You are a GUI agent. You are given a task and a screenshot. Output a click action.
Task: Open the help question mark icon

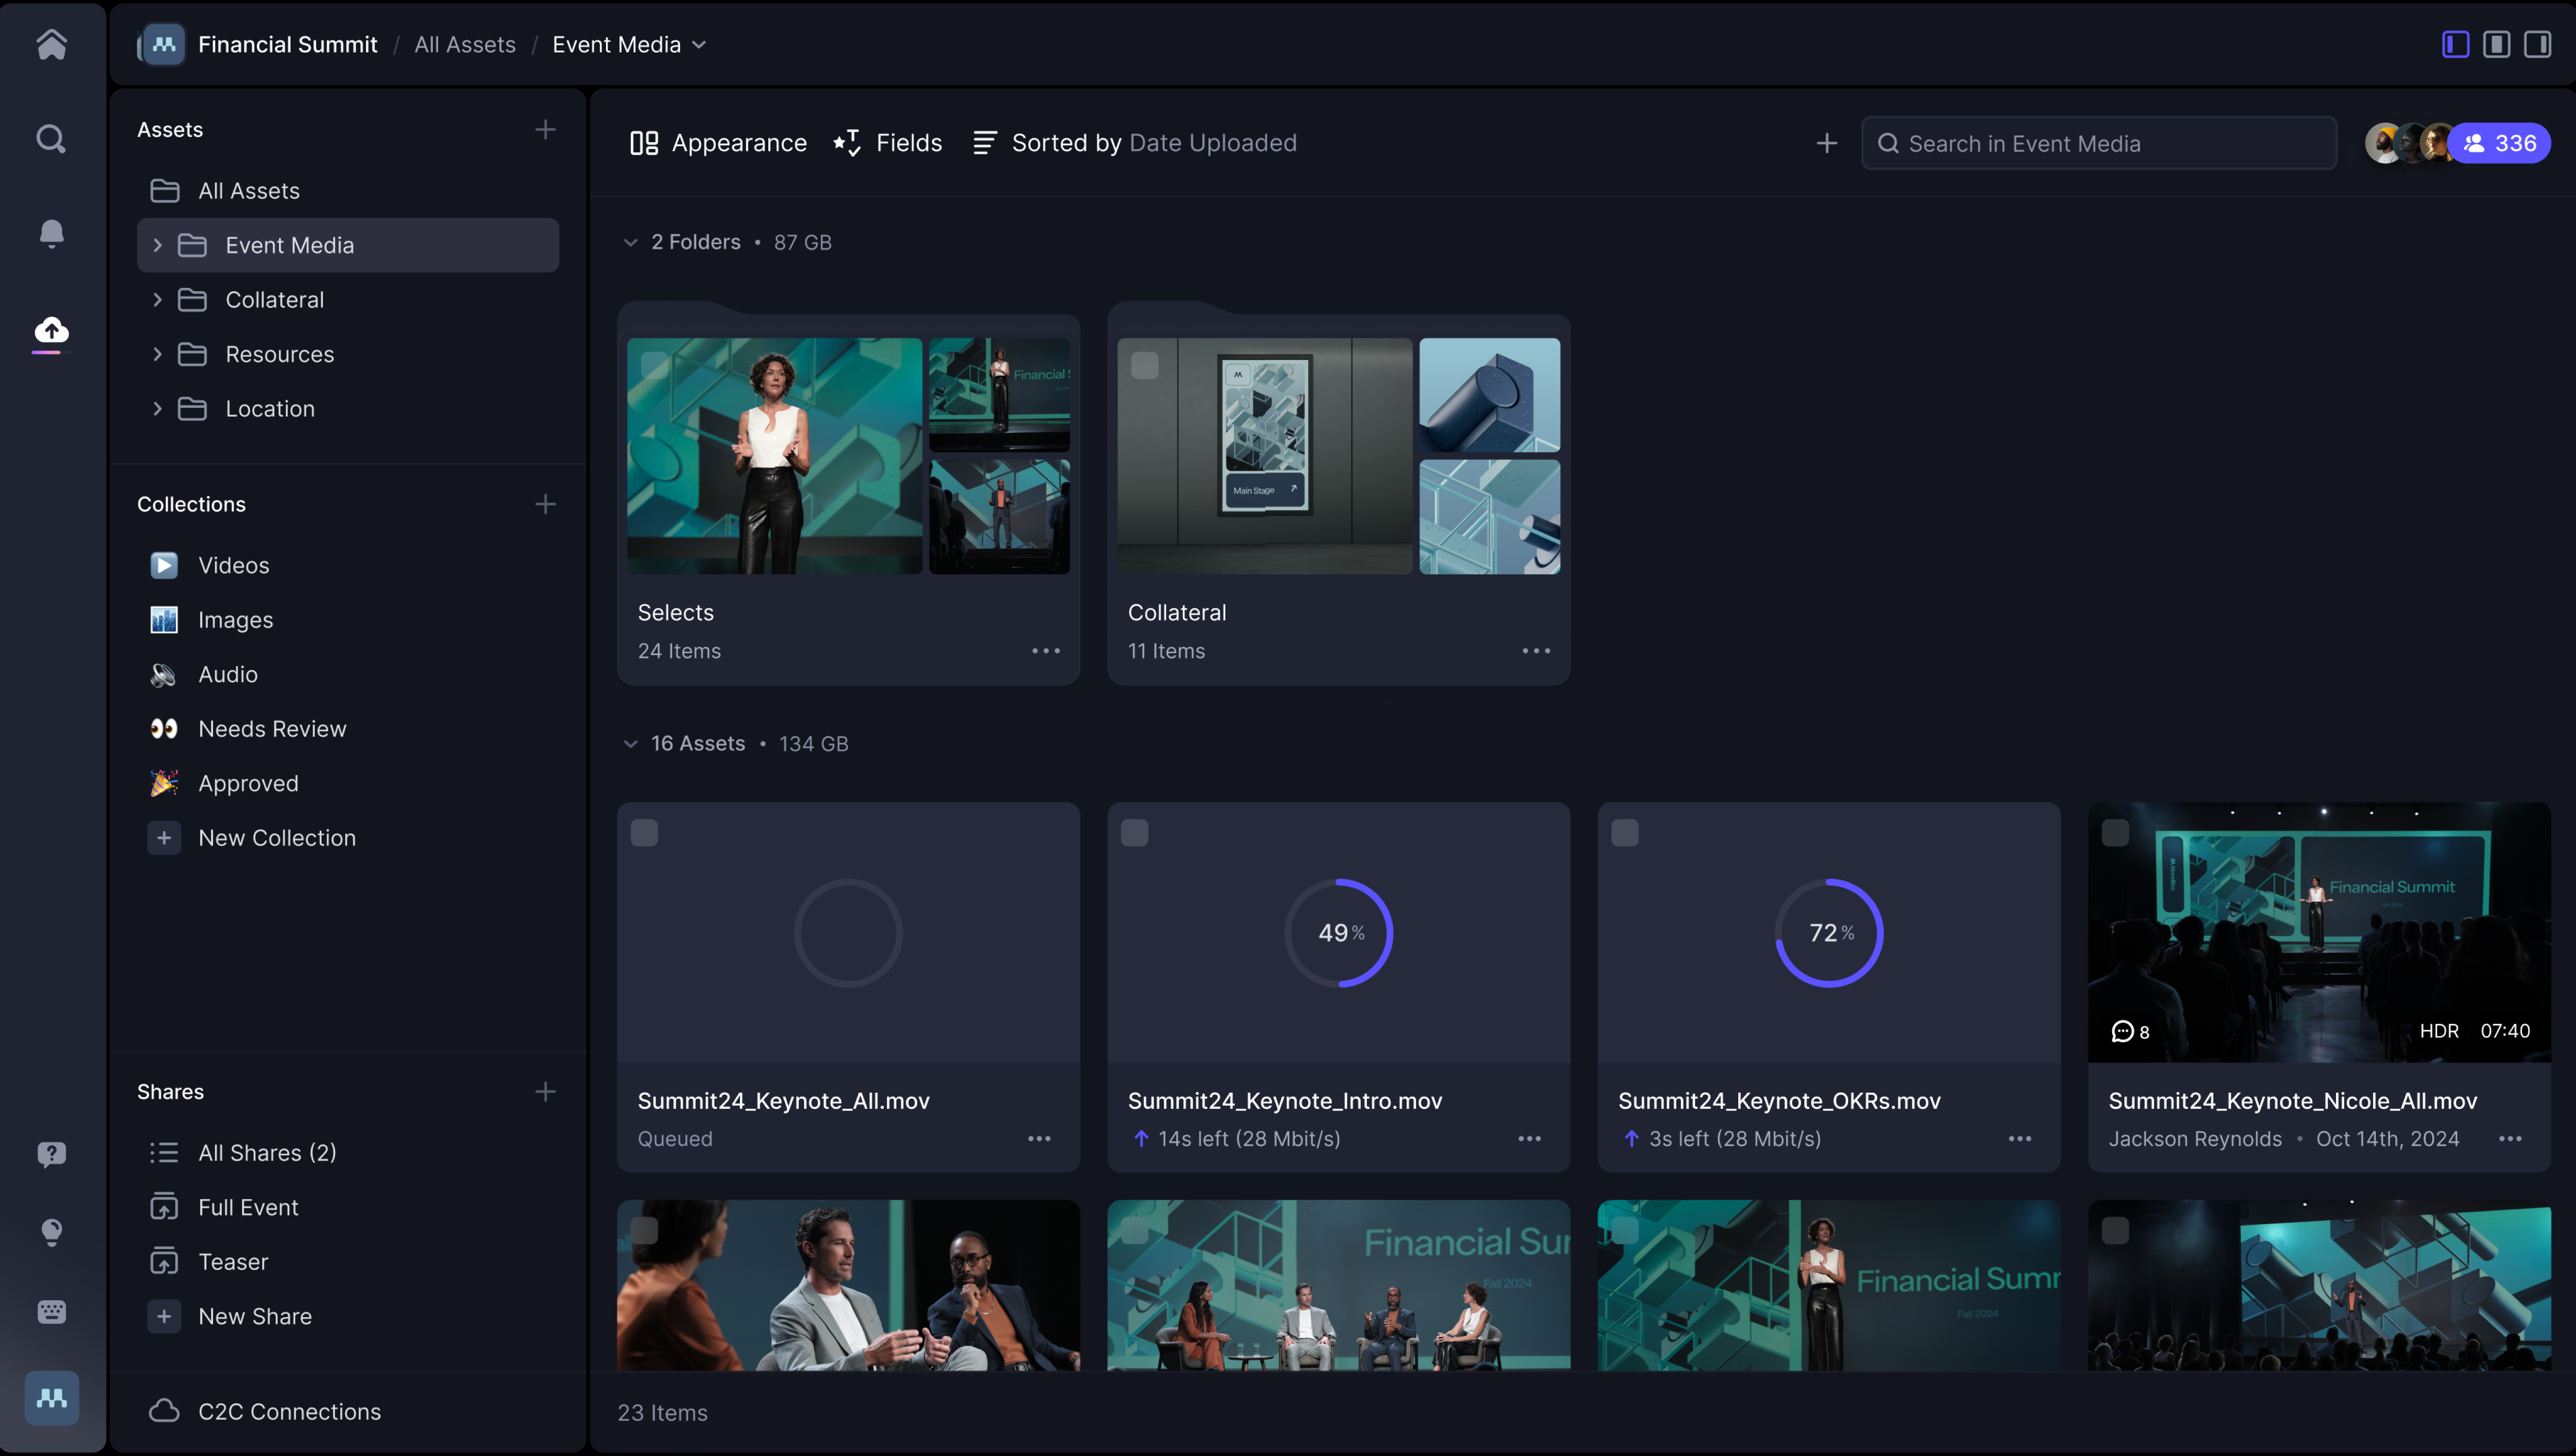(51, 1154)
